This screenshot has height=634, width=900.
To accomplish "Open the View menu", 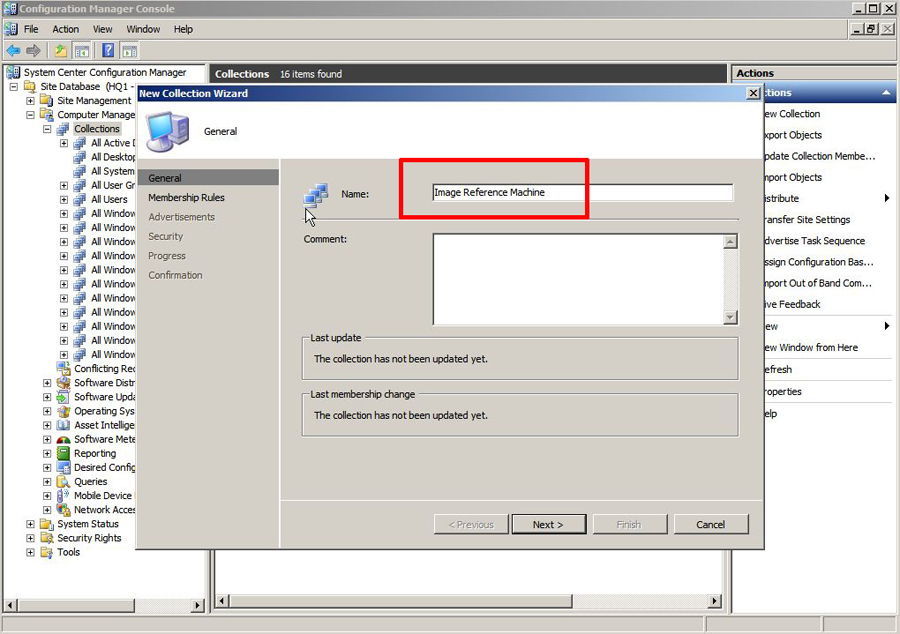I will click(102, 29).
